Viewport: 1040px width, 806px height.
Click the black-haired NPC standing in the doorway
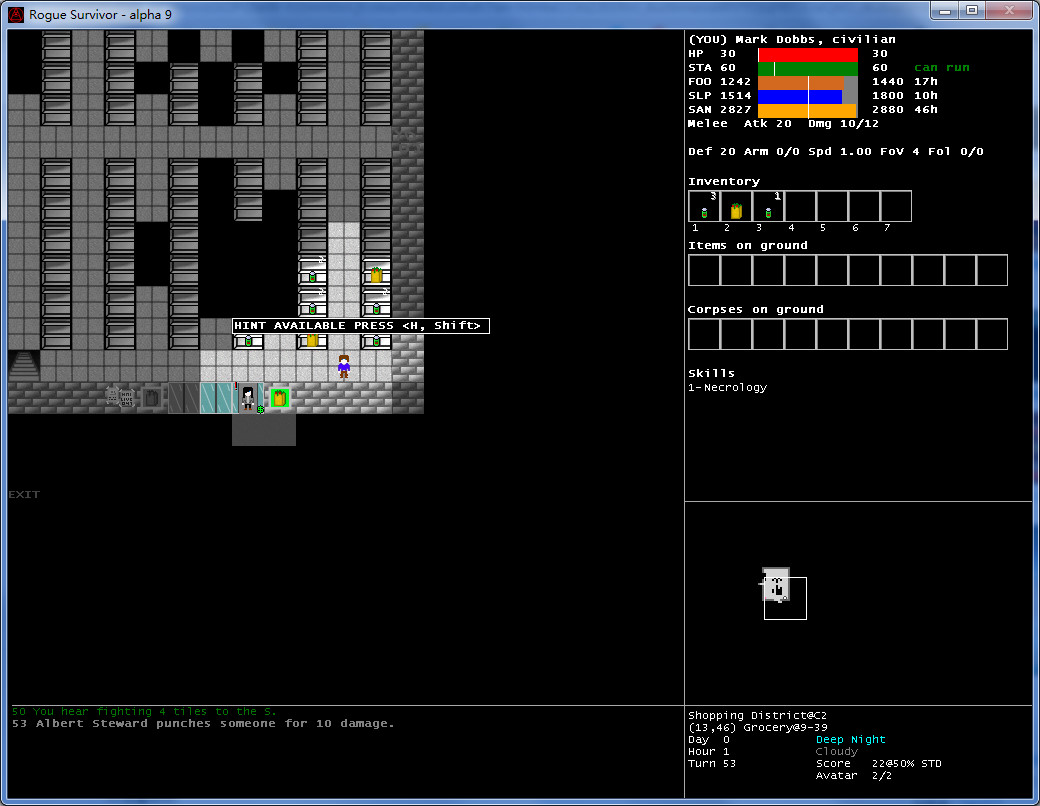coord(248,397)
